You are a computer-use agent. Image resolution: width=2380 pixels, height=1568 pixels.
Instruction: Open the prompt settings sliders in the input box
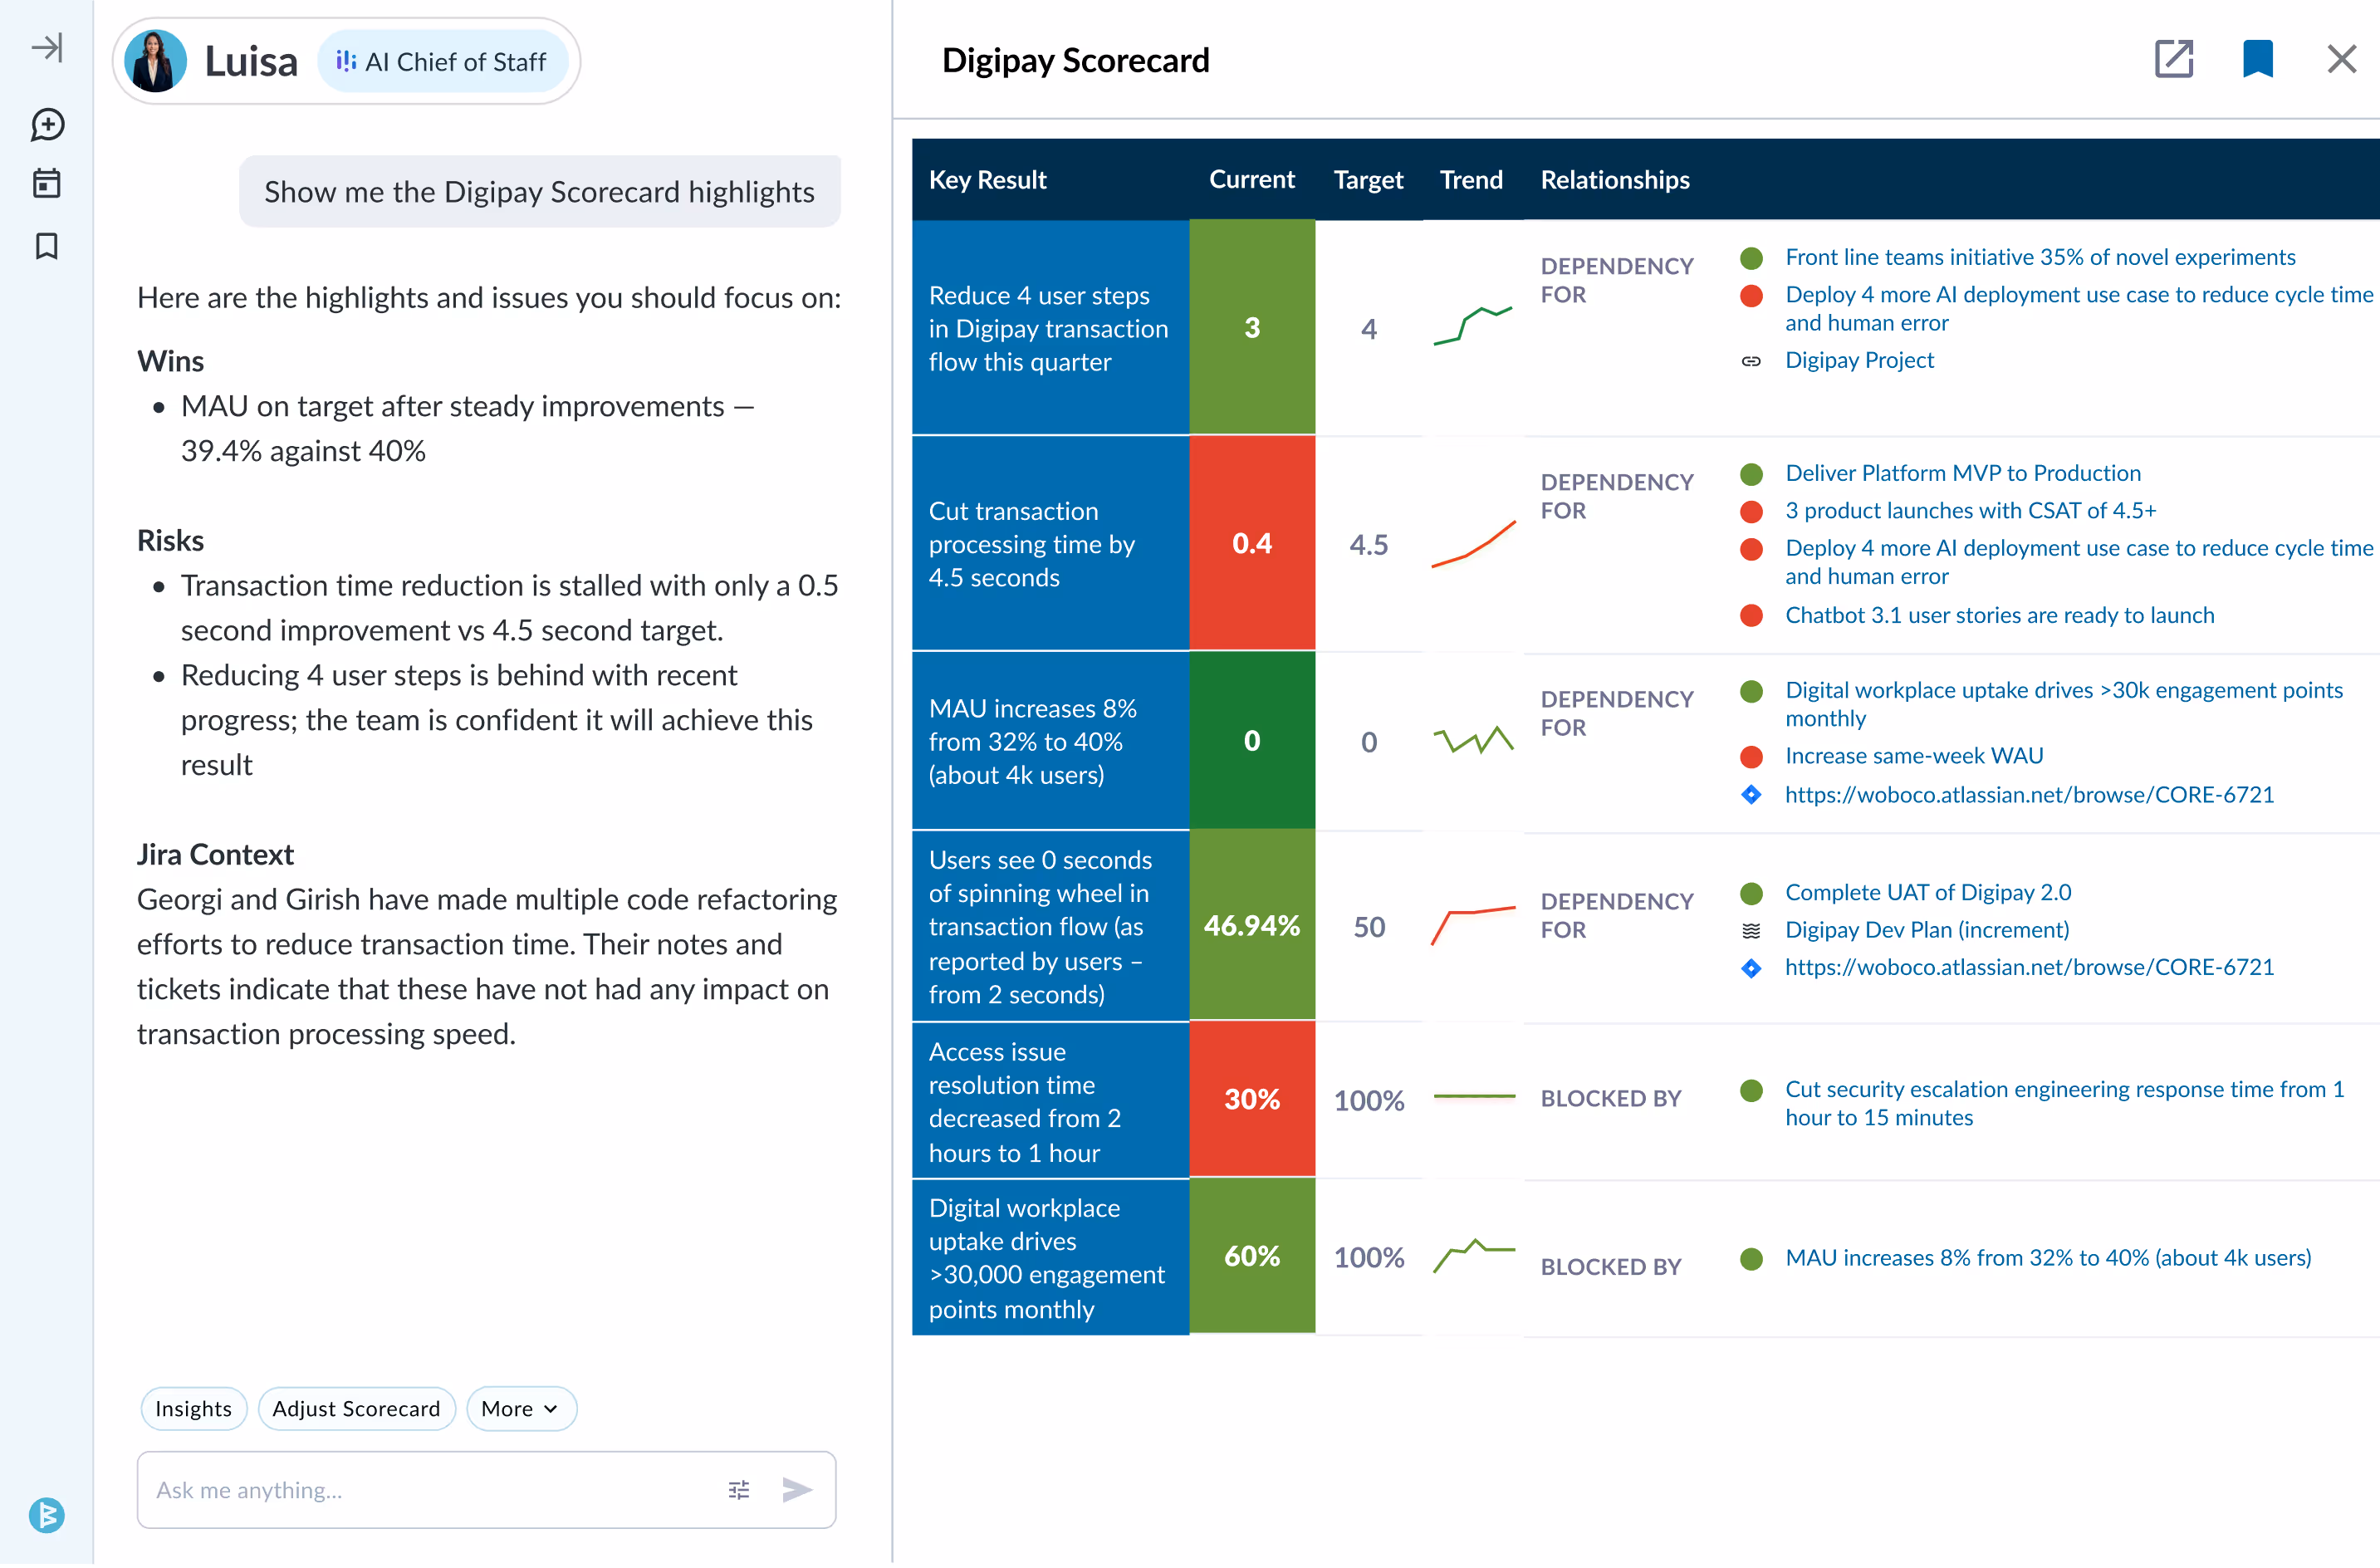[738, 1490]
